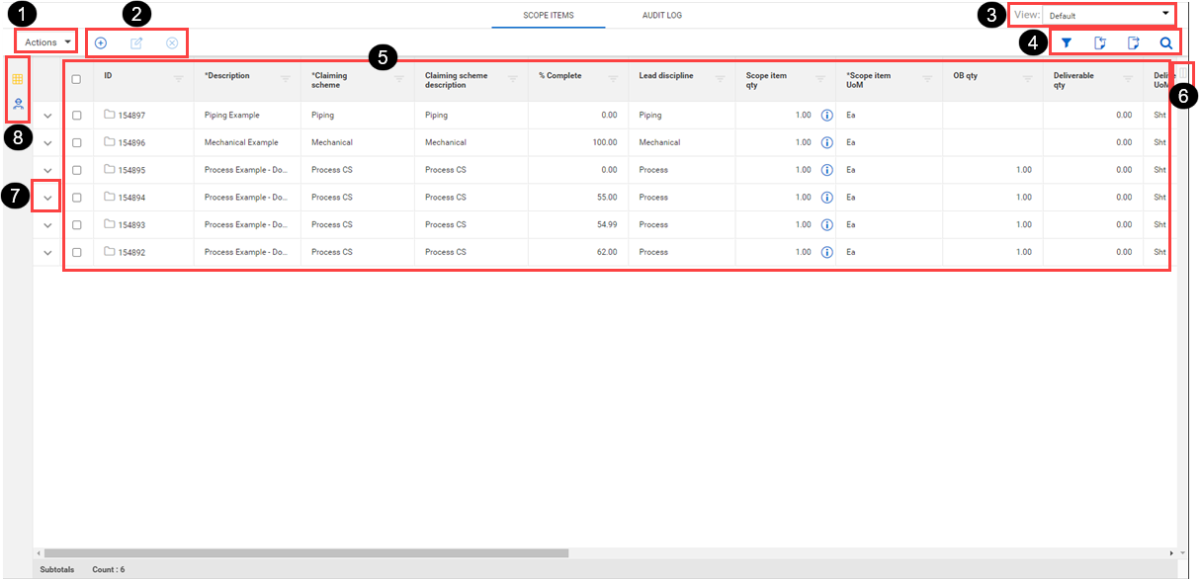Expand row 154894 with chevron
This screenshot has width=1200, height=579.
[47, 198]
